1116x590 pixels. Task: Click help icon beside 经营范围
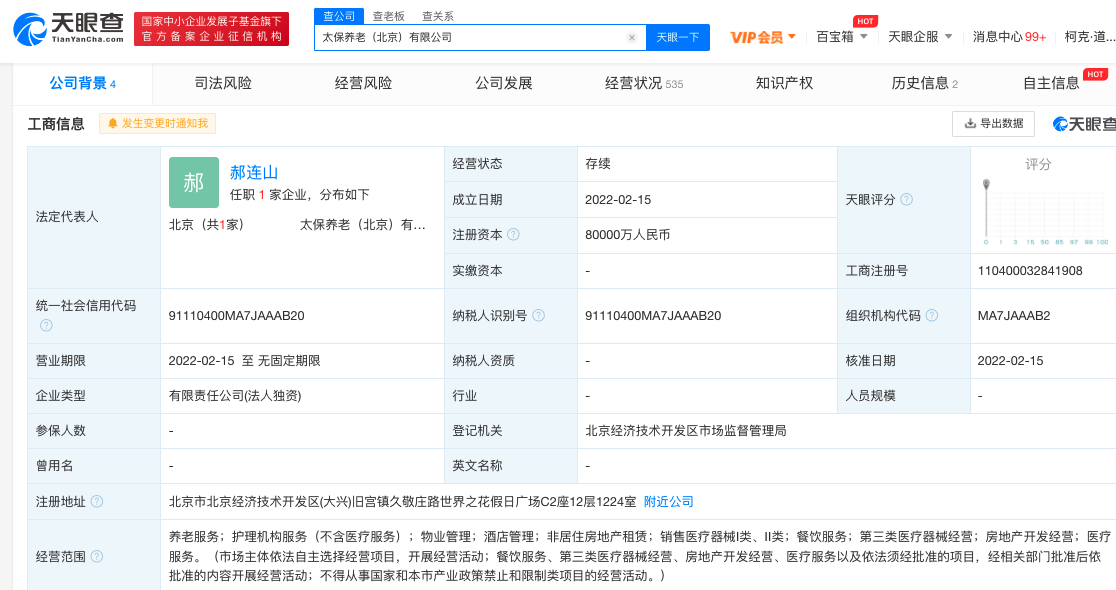coord(97,556)
